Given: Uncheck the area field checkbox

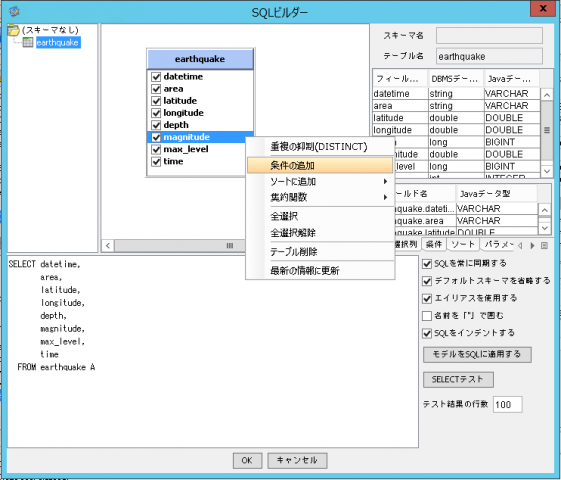Looking at the screenshot, I should point(156,89).
